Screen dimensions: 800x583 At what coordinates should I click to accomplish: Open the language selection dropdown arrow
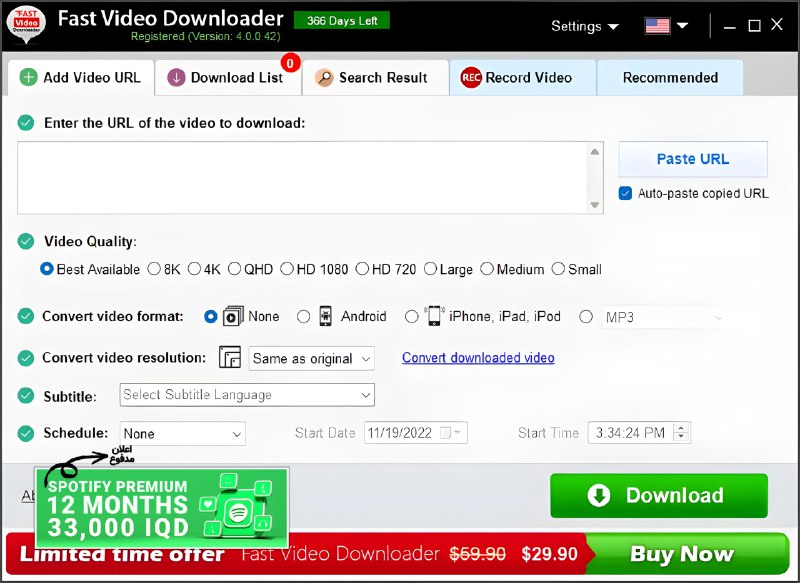click(682, 26)
